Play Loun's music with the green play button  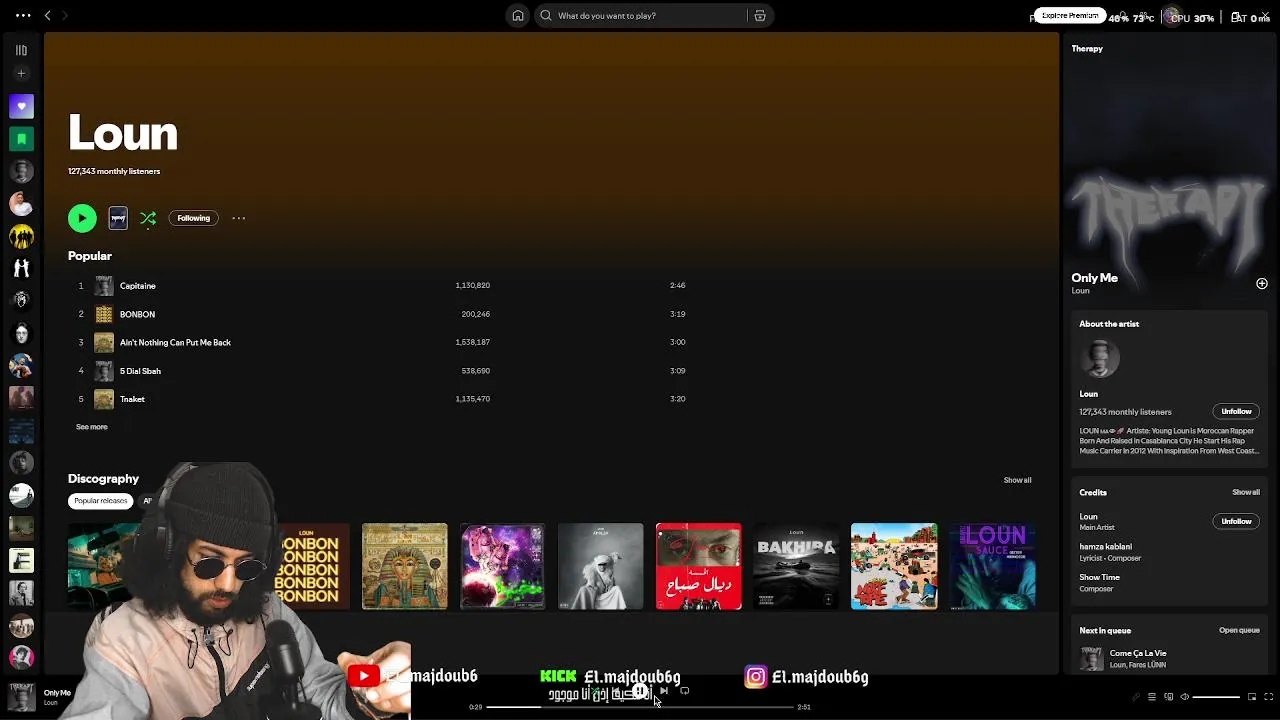point(82,218)
